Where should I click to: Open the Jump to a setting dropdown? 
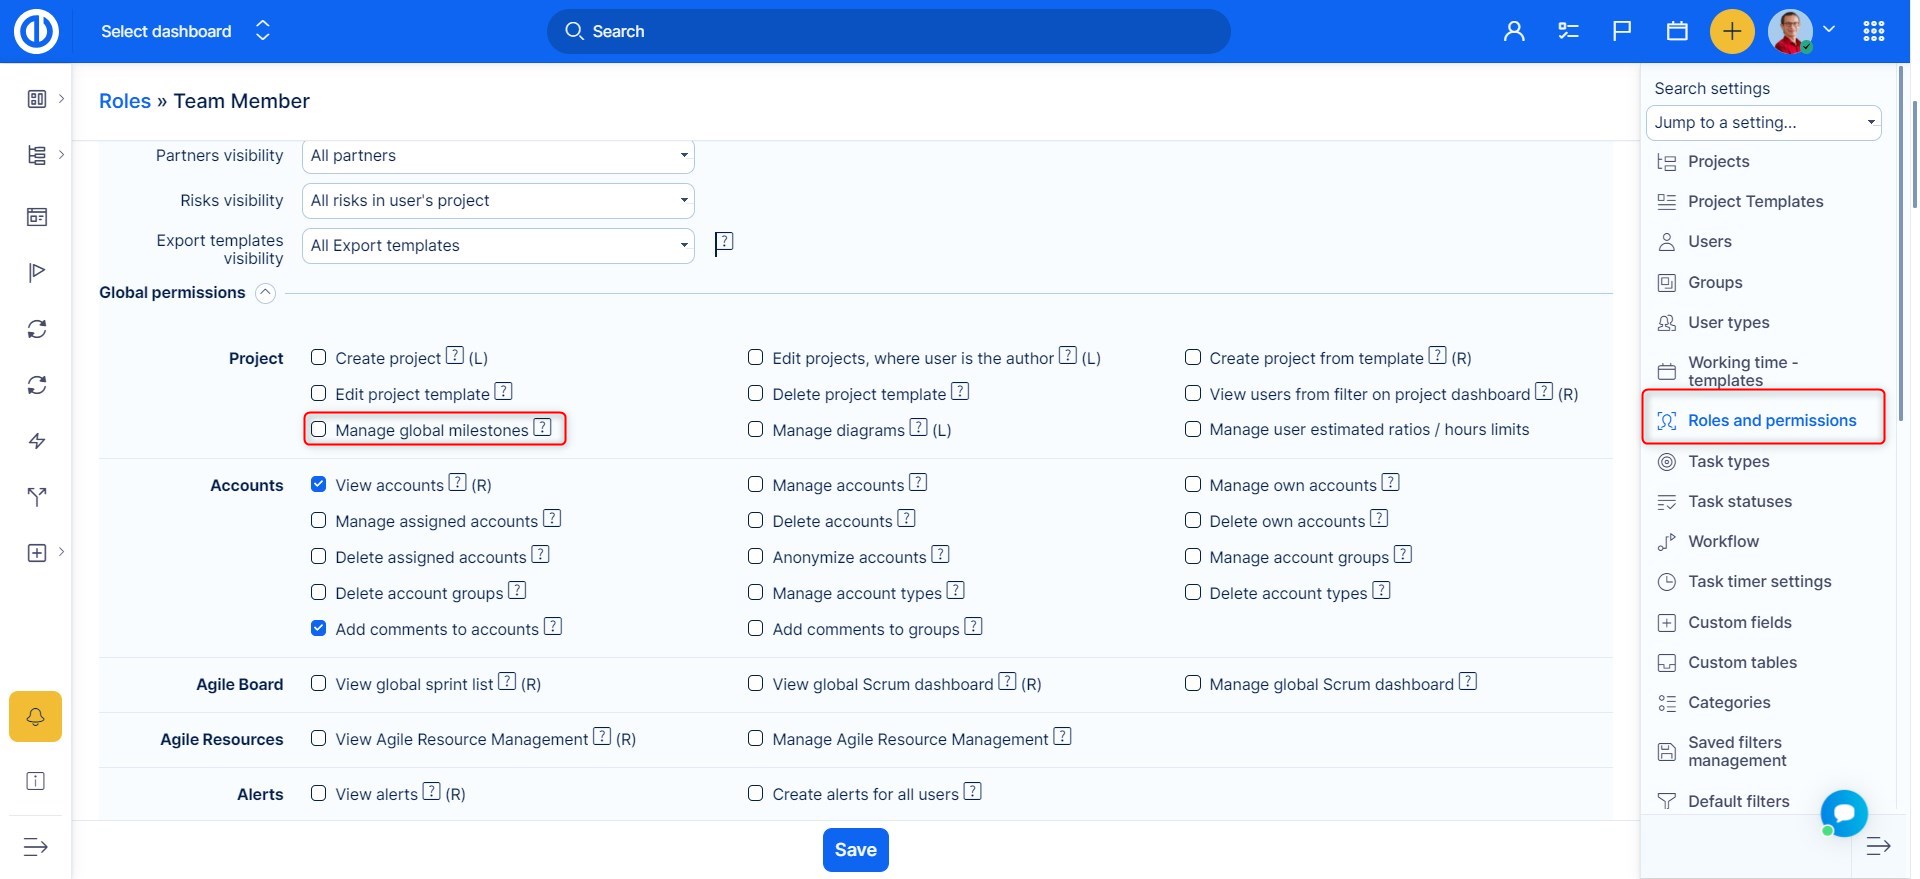1763,123
